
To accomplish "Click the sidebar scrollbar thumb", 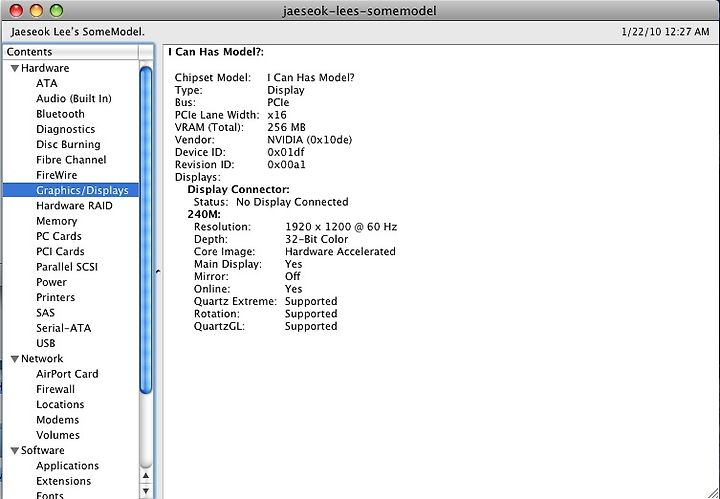I will click(146, 230).
